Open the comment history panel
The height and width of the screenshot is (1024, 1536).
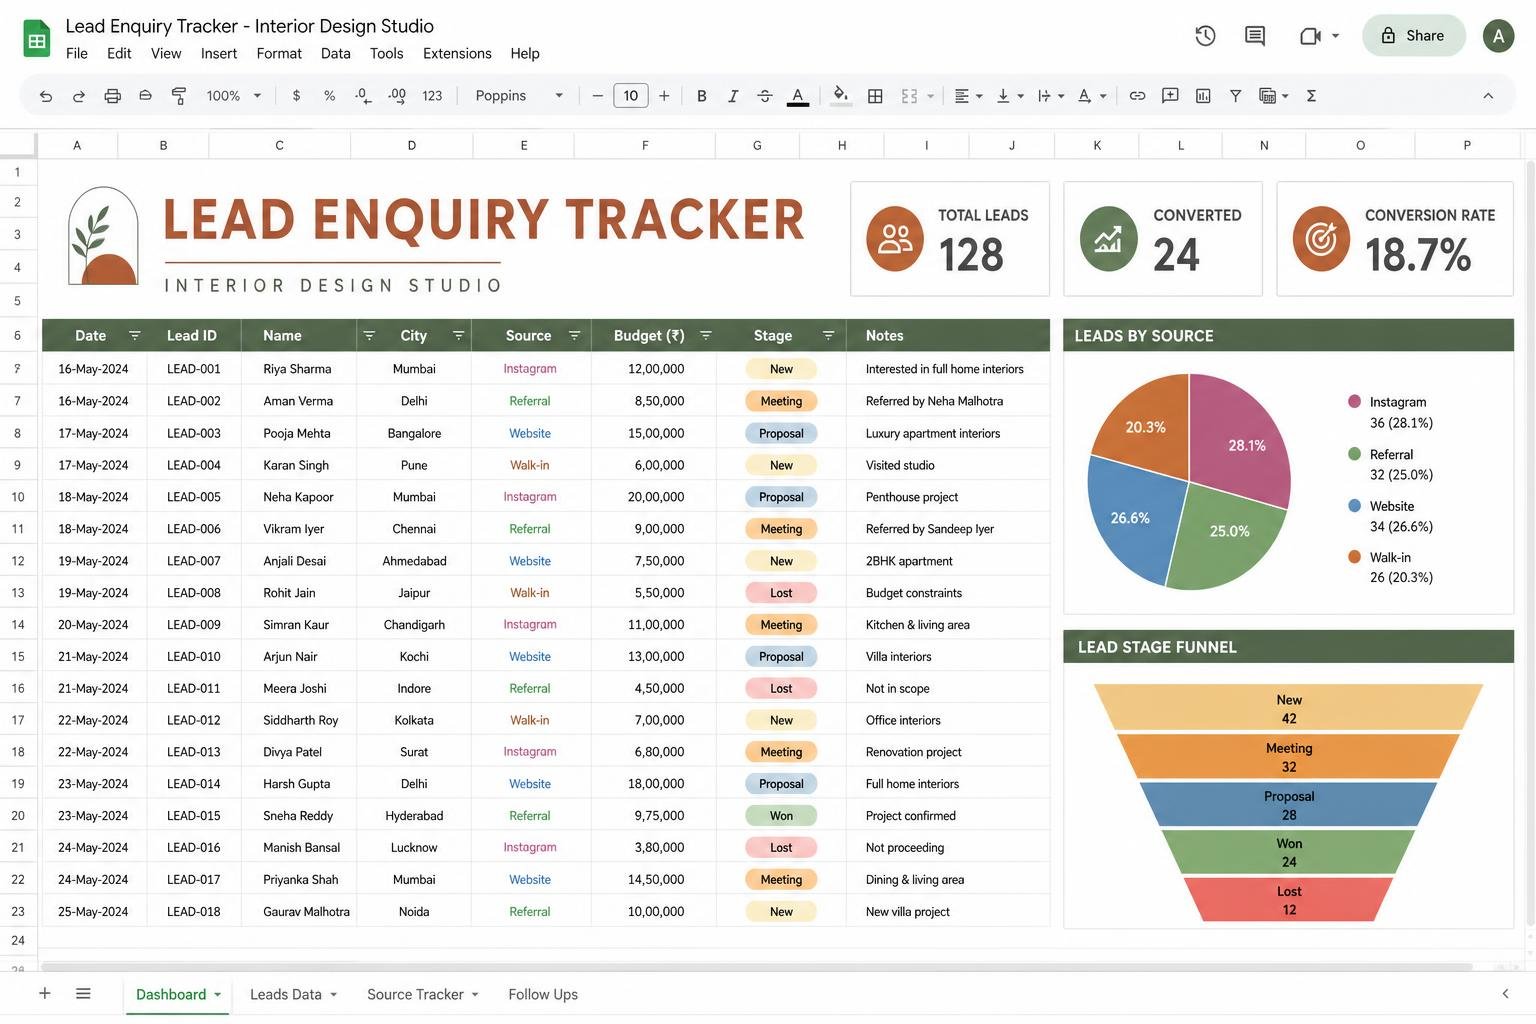pos(1255,36)
